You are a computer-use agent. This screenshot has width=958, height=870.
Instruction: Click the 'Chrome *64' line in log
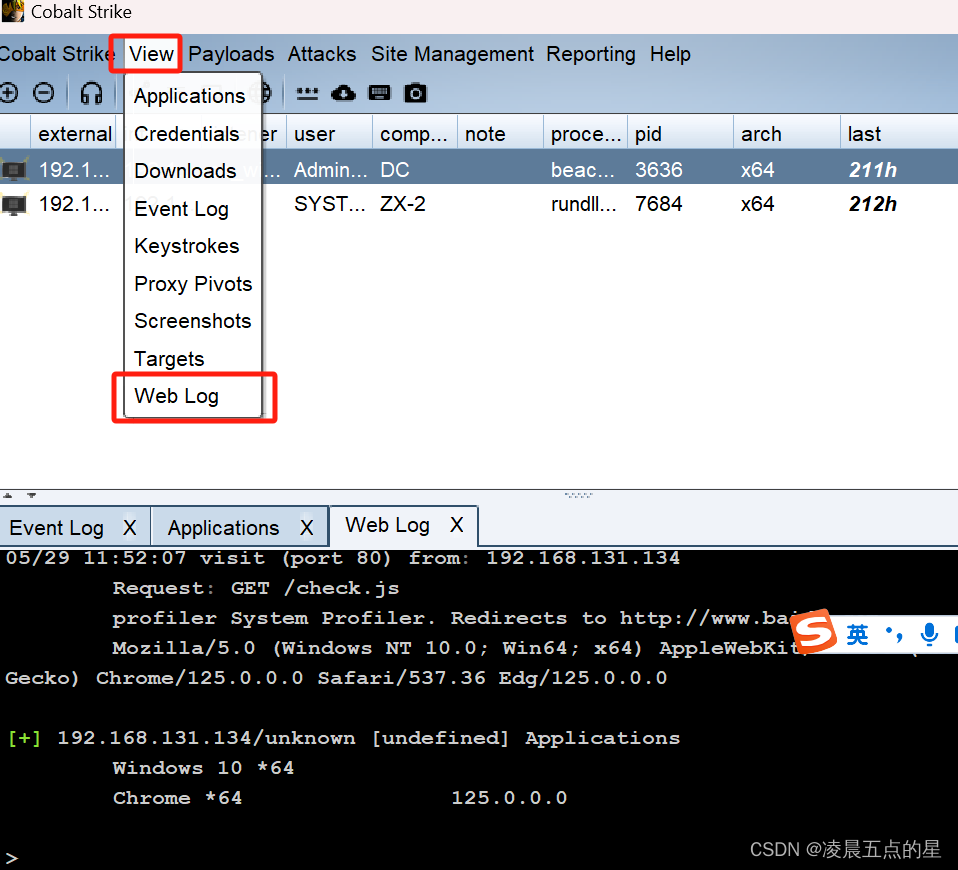[x=177, y=798]
